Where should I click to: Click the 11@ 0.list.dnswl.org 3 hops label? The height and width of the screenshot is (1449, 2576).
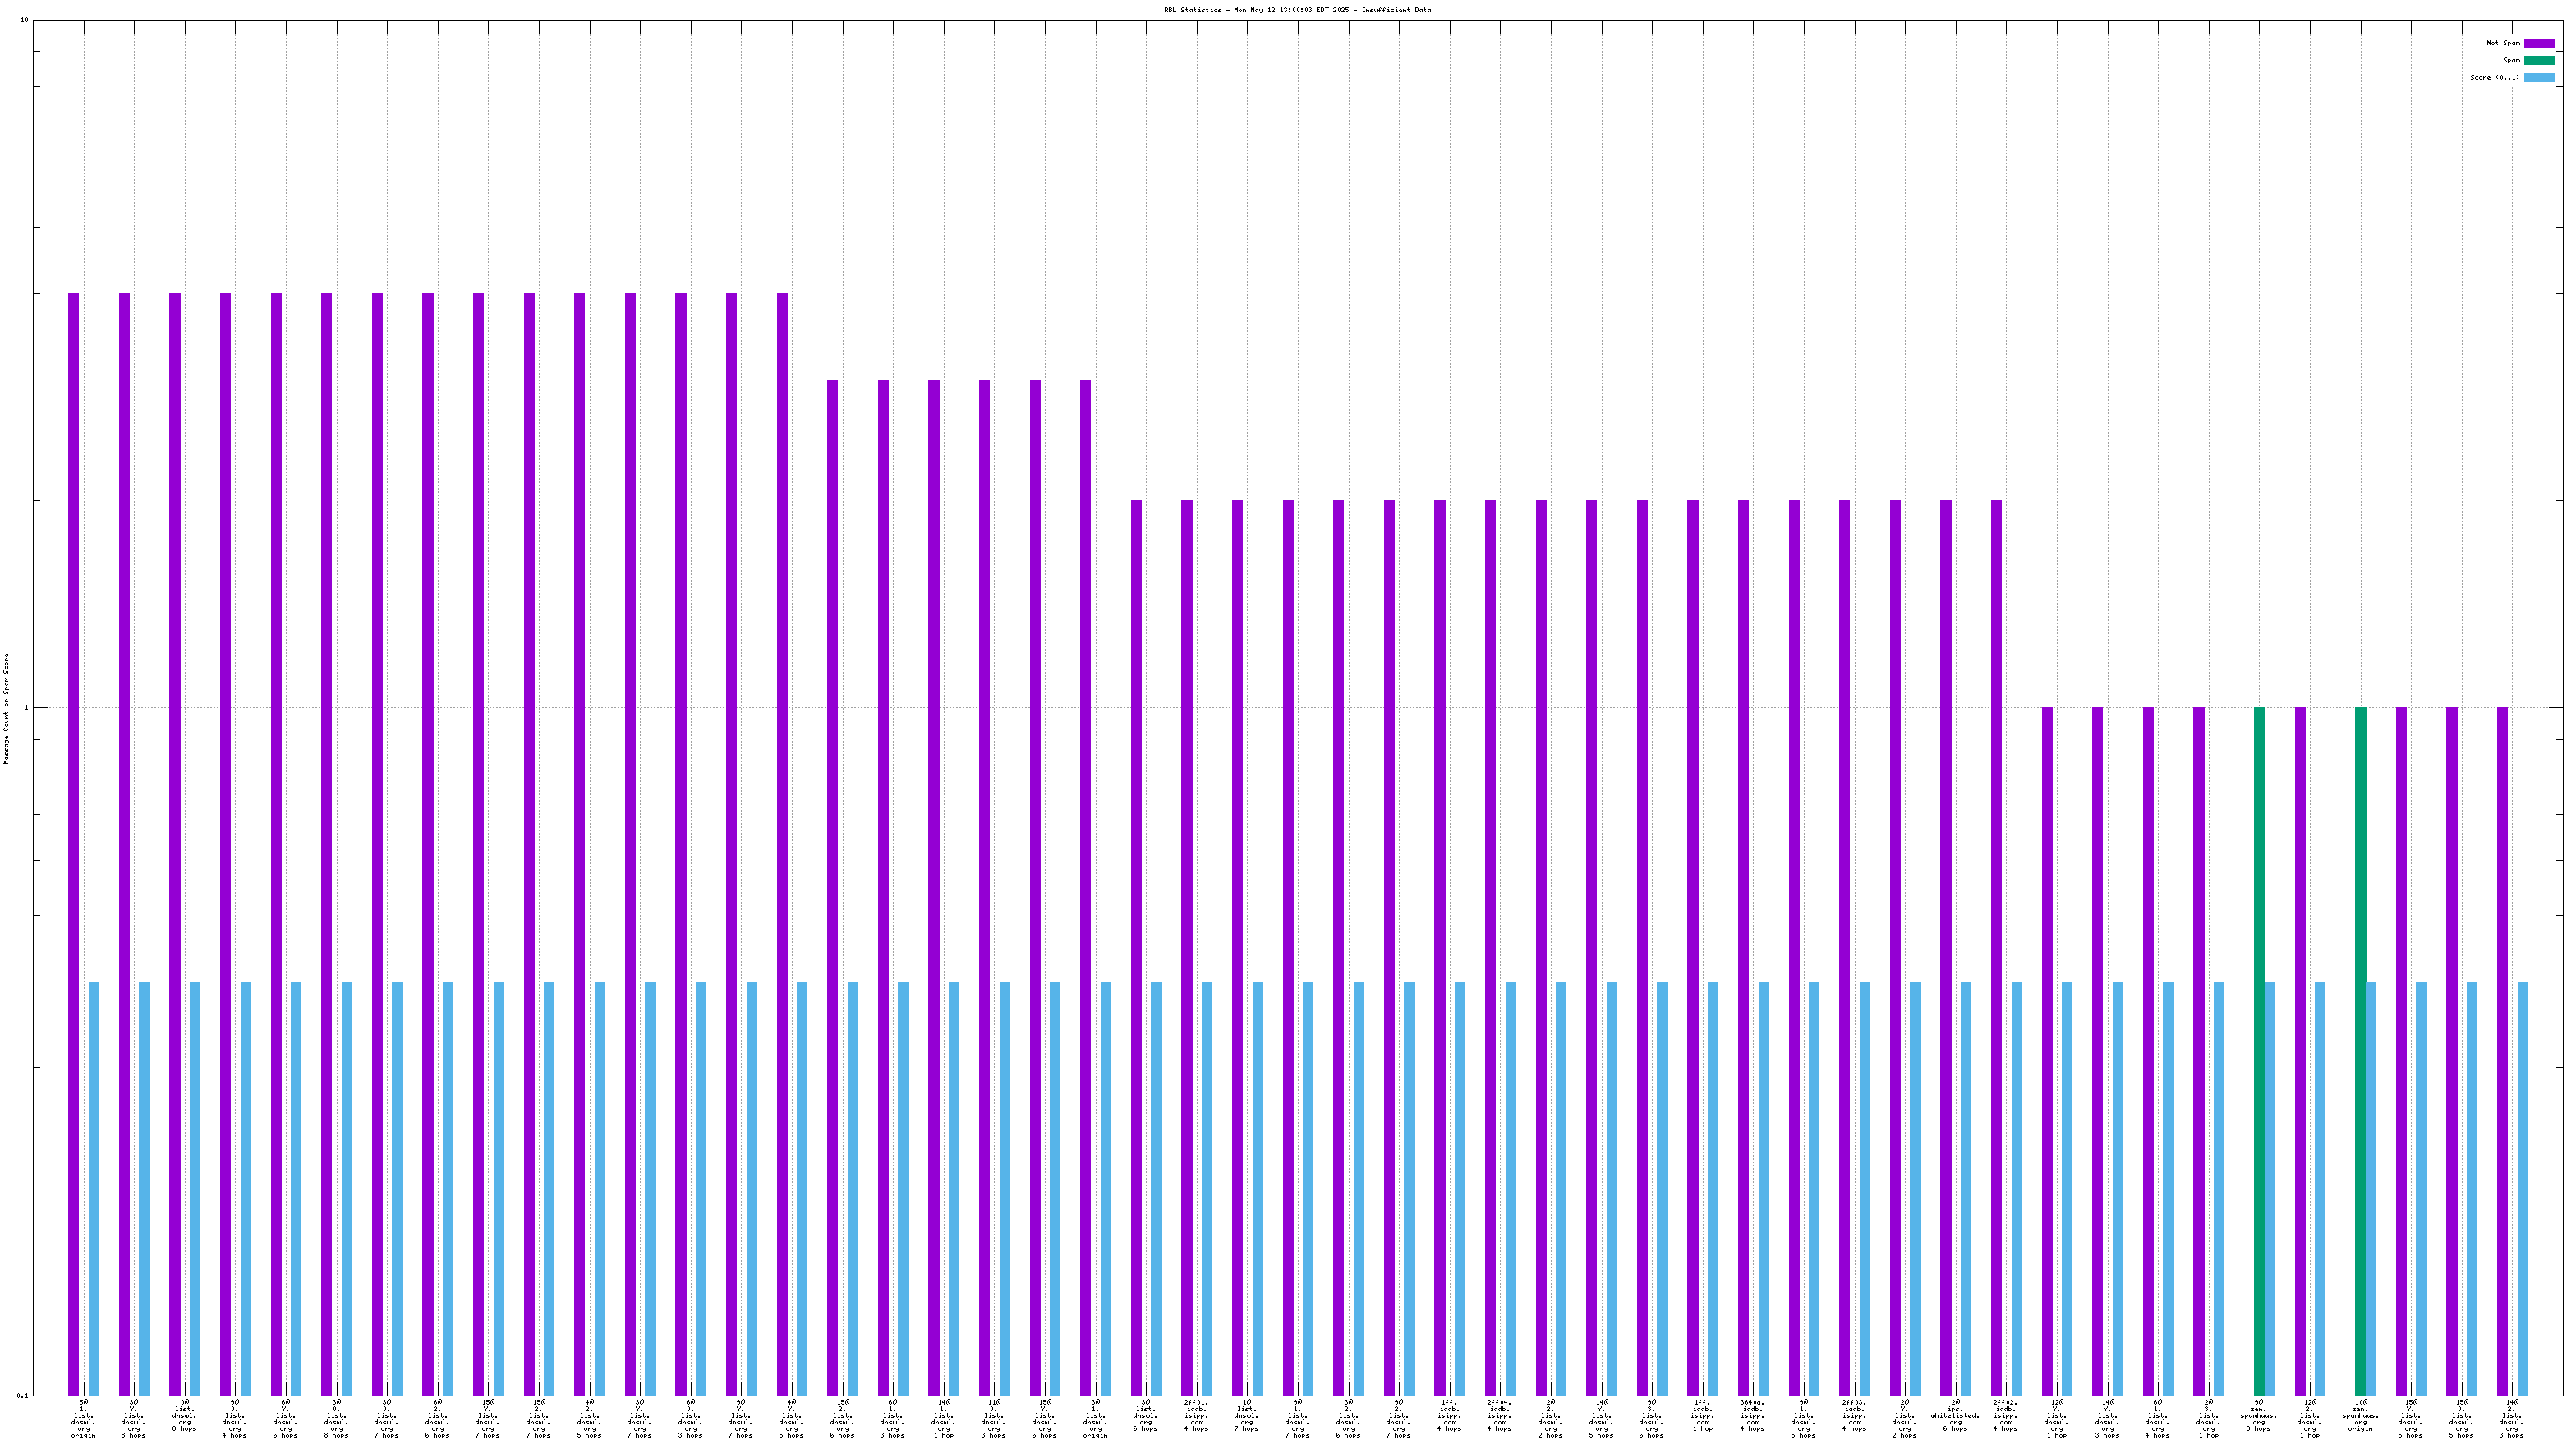tap(993, 1418)
